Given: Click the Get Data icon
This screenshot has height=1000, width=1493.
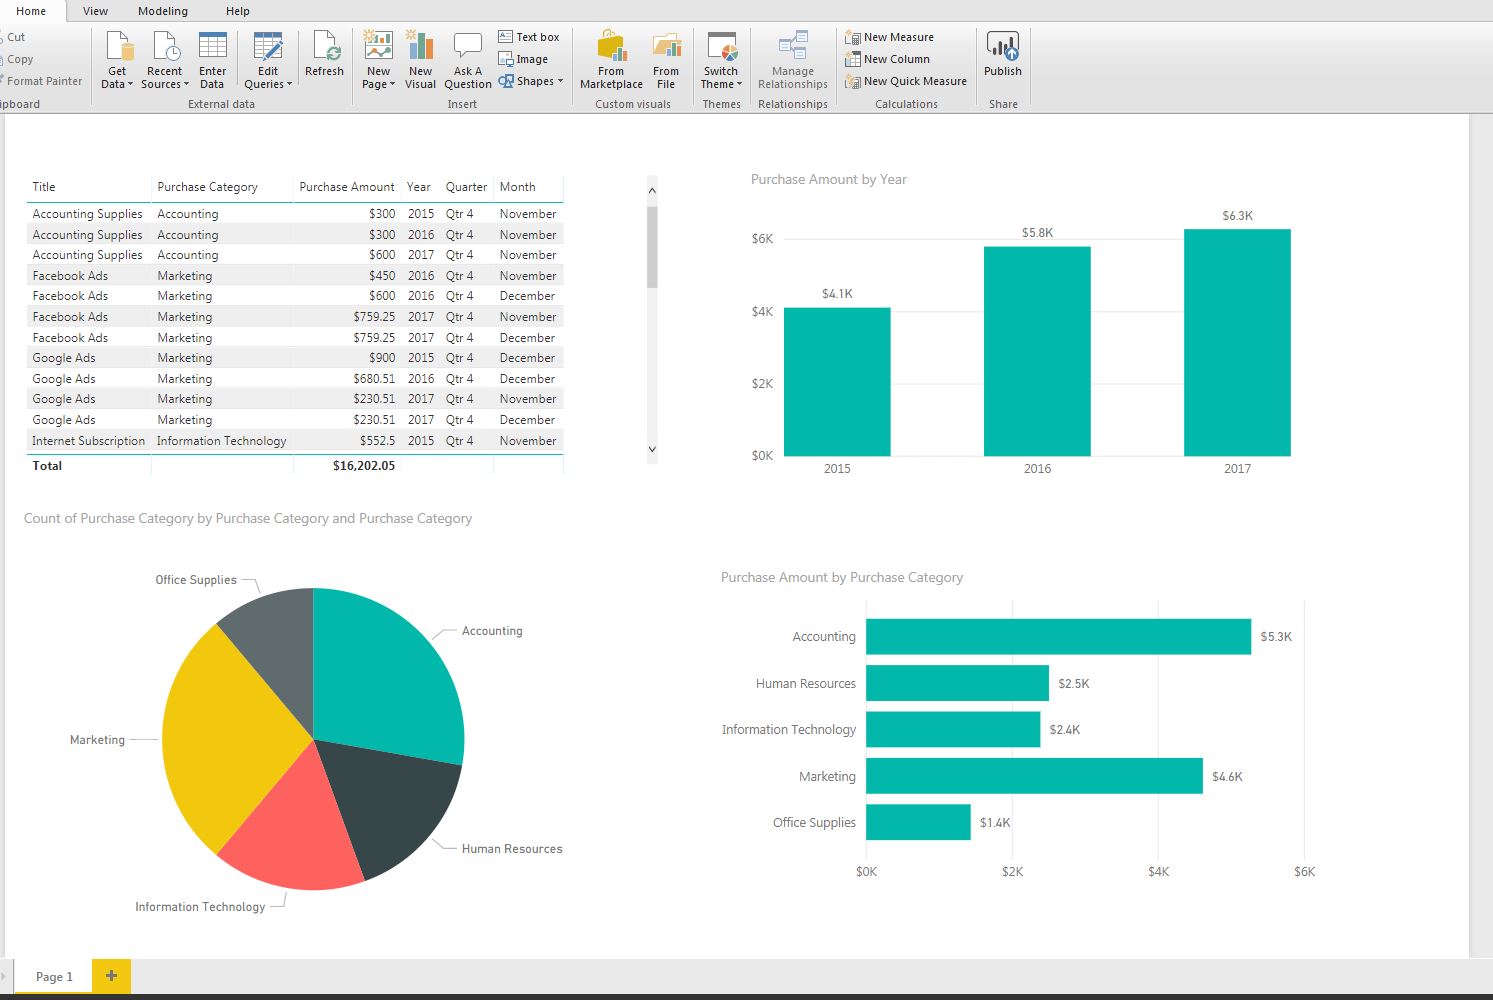Looking at the screenshot, I should (118, 47).
